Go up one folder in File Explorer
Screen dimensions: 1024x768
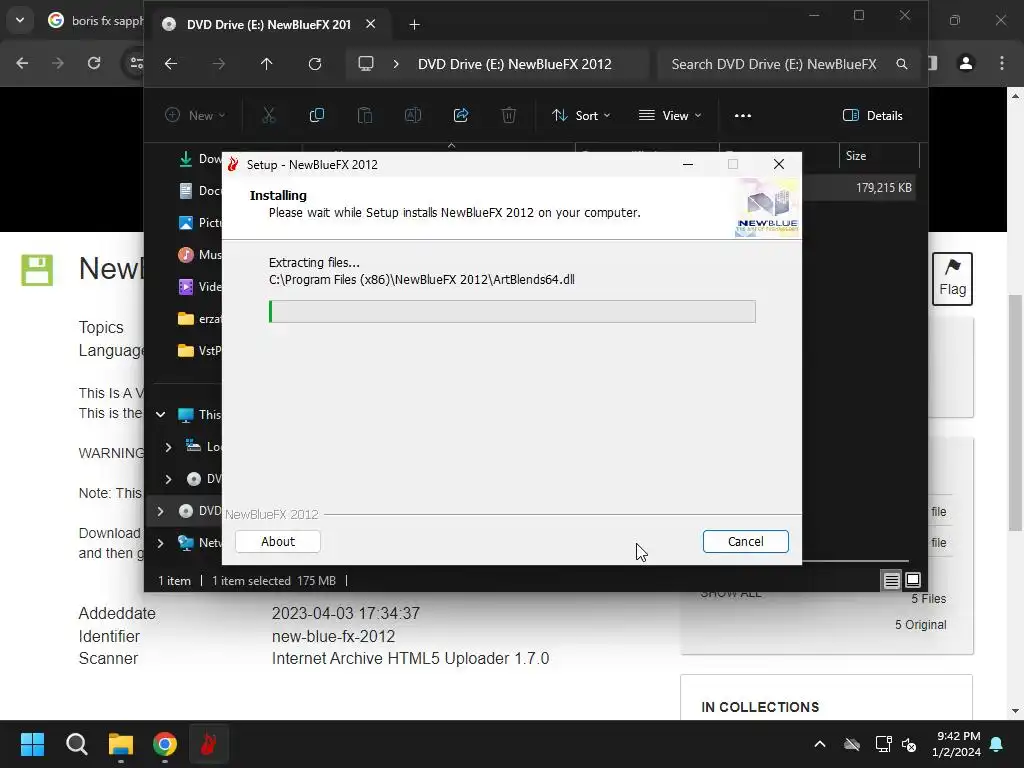[x=266, y=64]
